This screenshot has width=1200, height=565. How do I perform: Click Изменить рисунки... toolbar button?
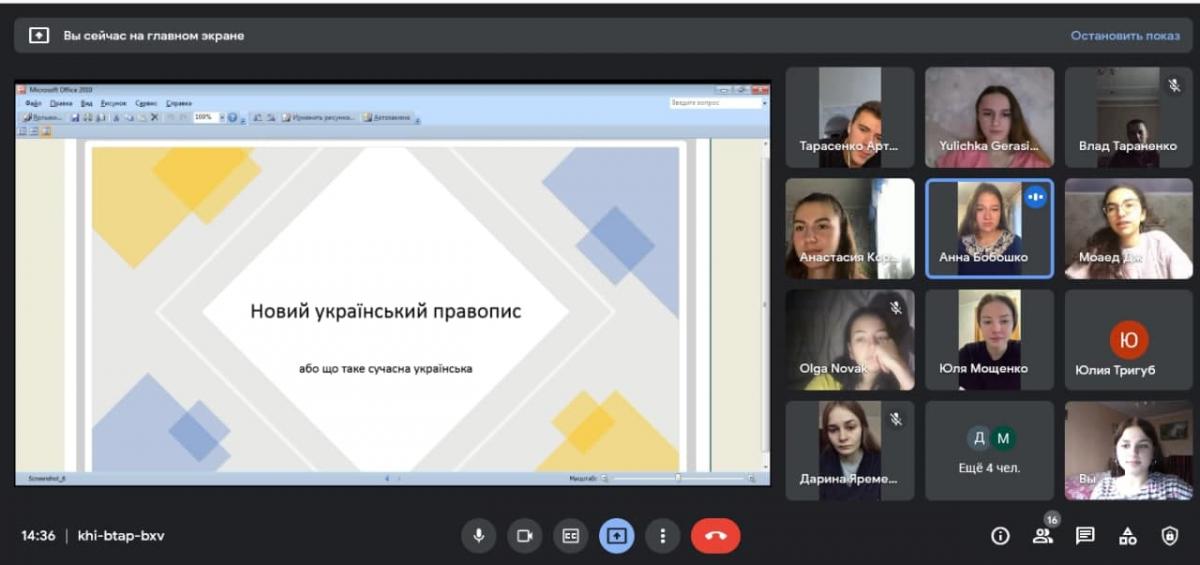point(319,117)
